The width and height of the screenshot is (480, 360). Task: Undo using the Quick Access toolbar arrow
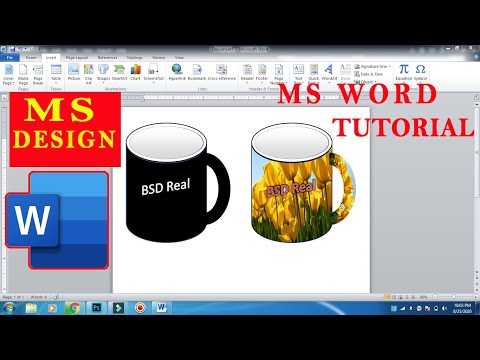20,49
